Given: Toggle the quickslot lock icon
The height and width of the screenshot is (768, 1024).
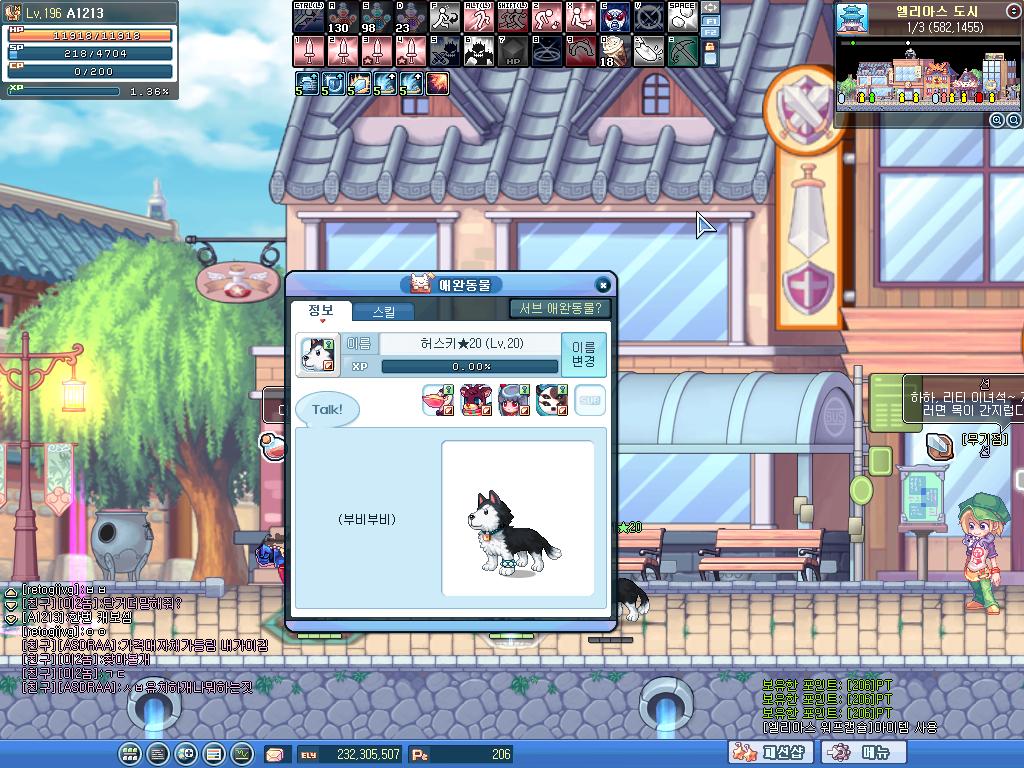Looking at the screenshot, I should (x=709, y=46).
